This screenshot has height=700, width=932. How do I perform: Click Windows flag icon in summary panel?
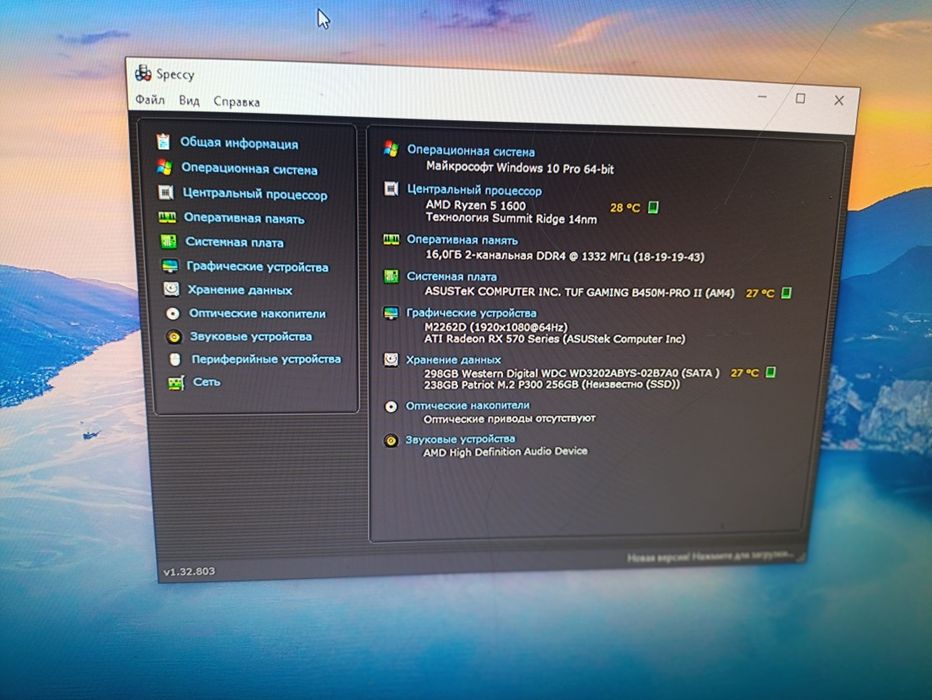point(391,149)
